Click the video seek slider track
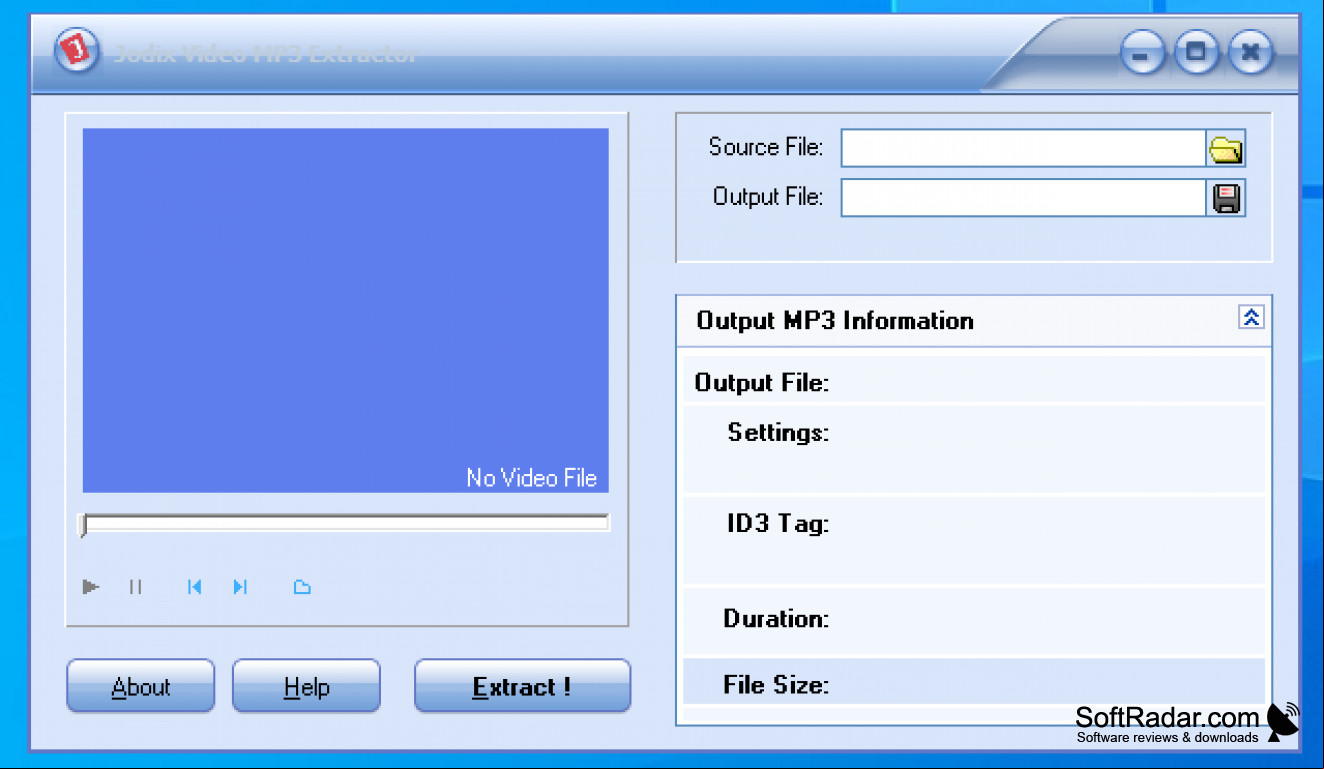This screenshot has width=1324, height=769. 345,522
